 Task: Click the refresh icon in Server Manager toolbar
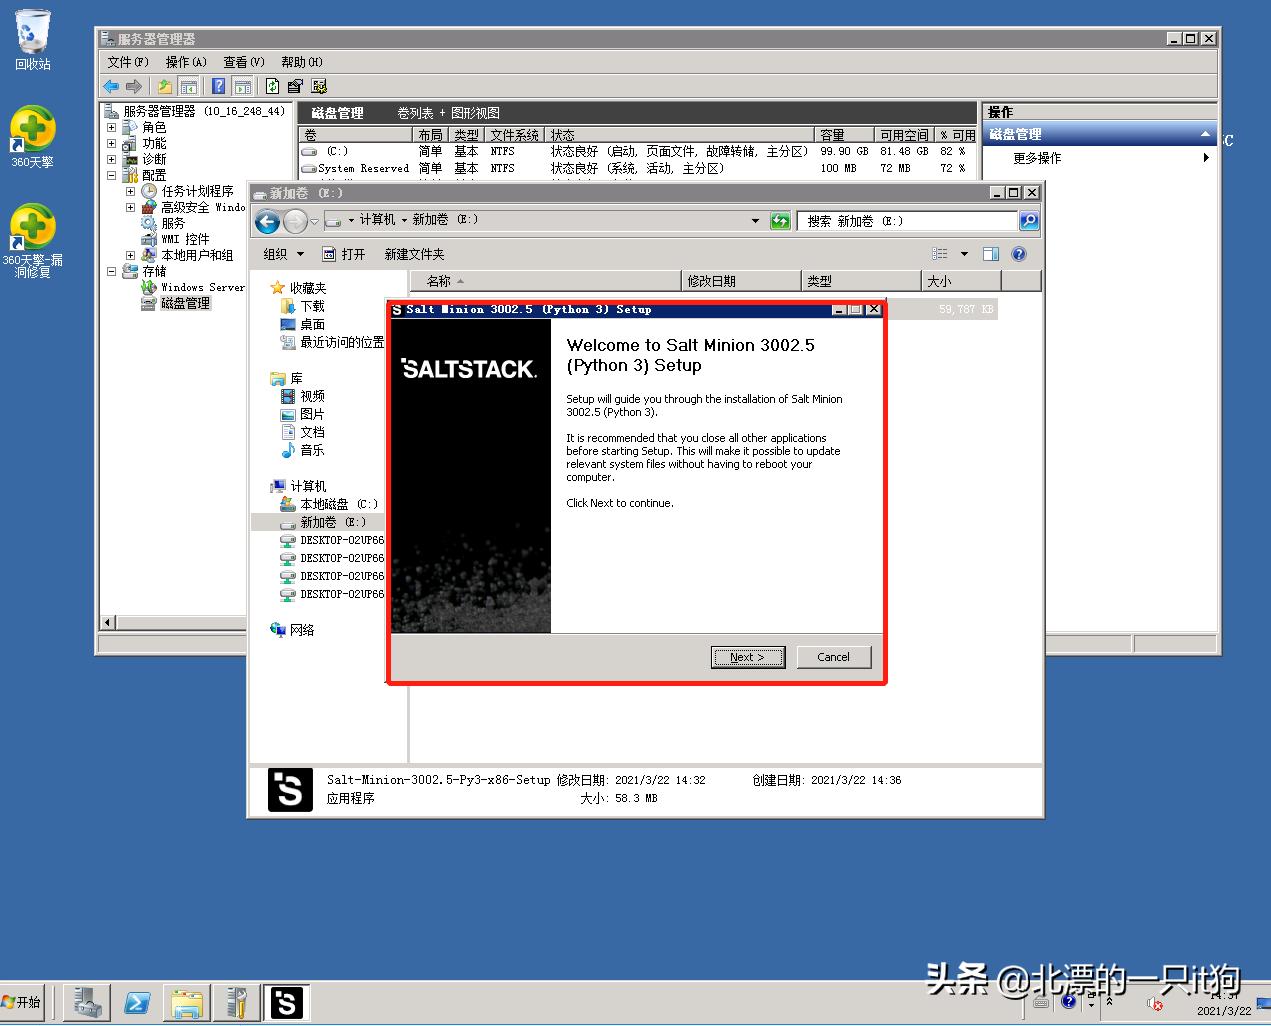273,86
